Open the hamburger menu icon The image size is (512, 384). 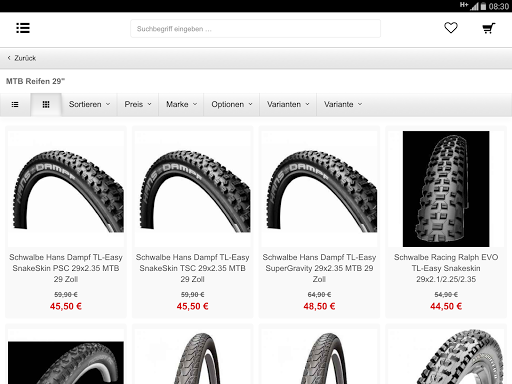(x=23, y=28)
